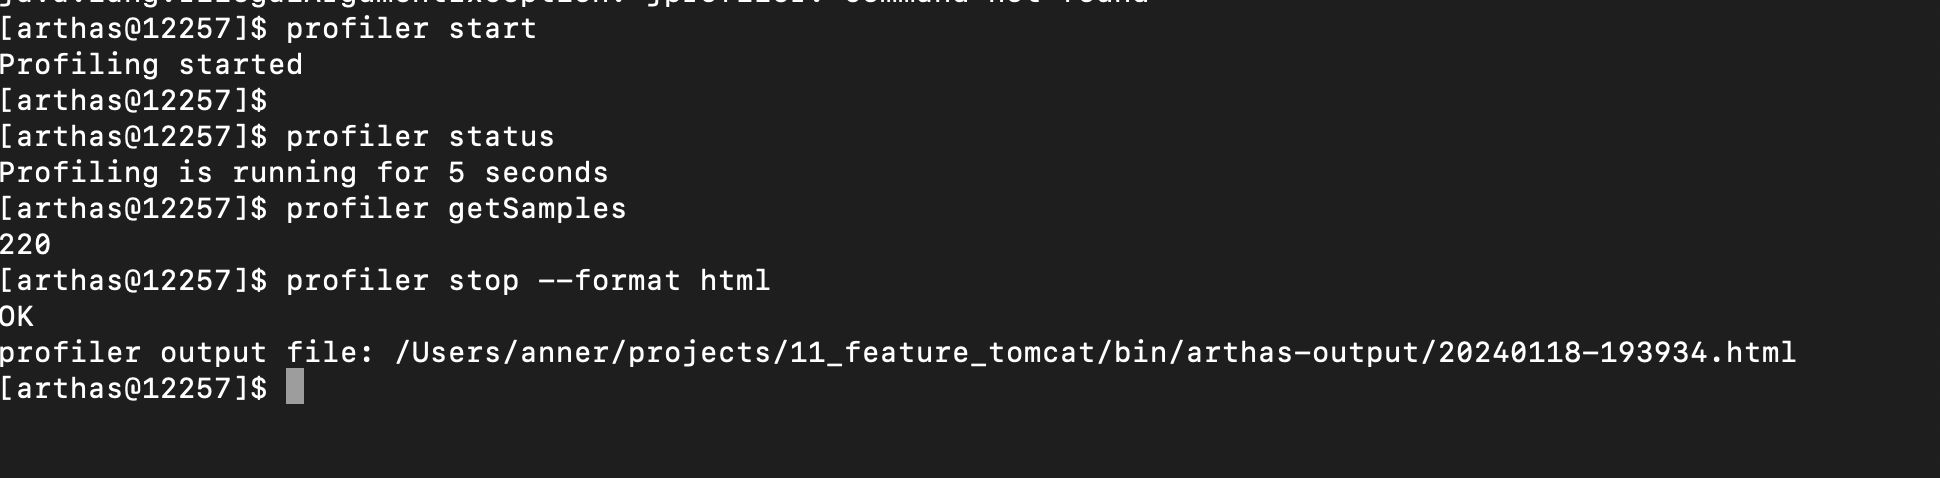
Task: Click the "profiler status" command text
Action: (420, 136)
